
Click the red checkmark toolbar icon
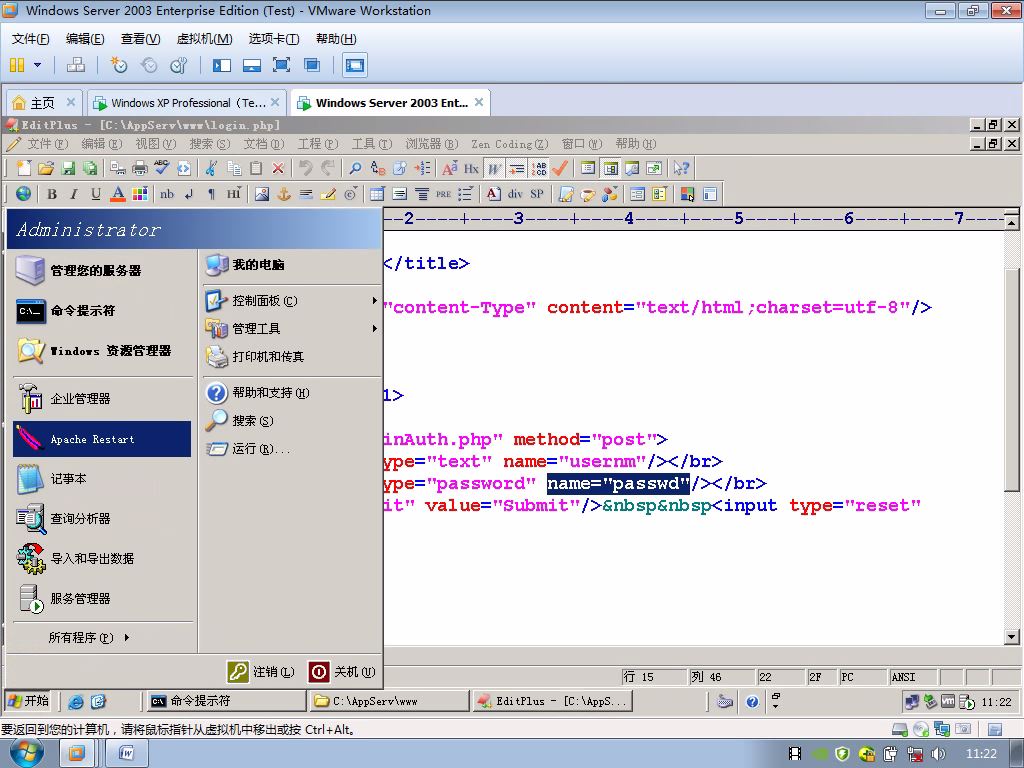(560, 168)
